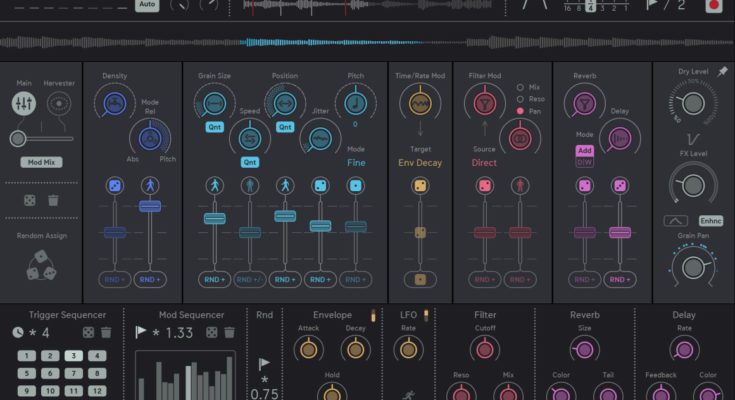Toggle the Qnt button under Grain Size
This screenshot has width=735, height=400.
click(x=214, y=128)
